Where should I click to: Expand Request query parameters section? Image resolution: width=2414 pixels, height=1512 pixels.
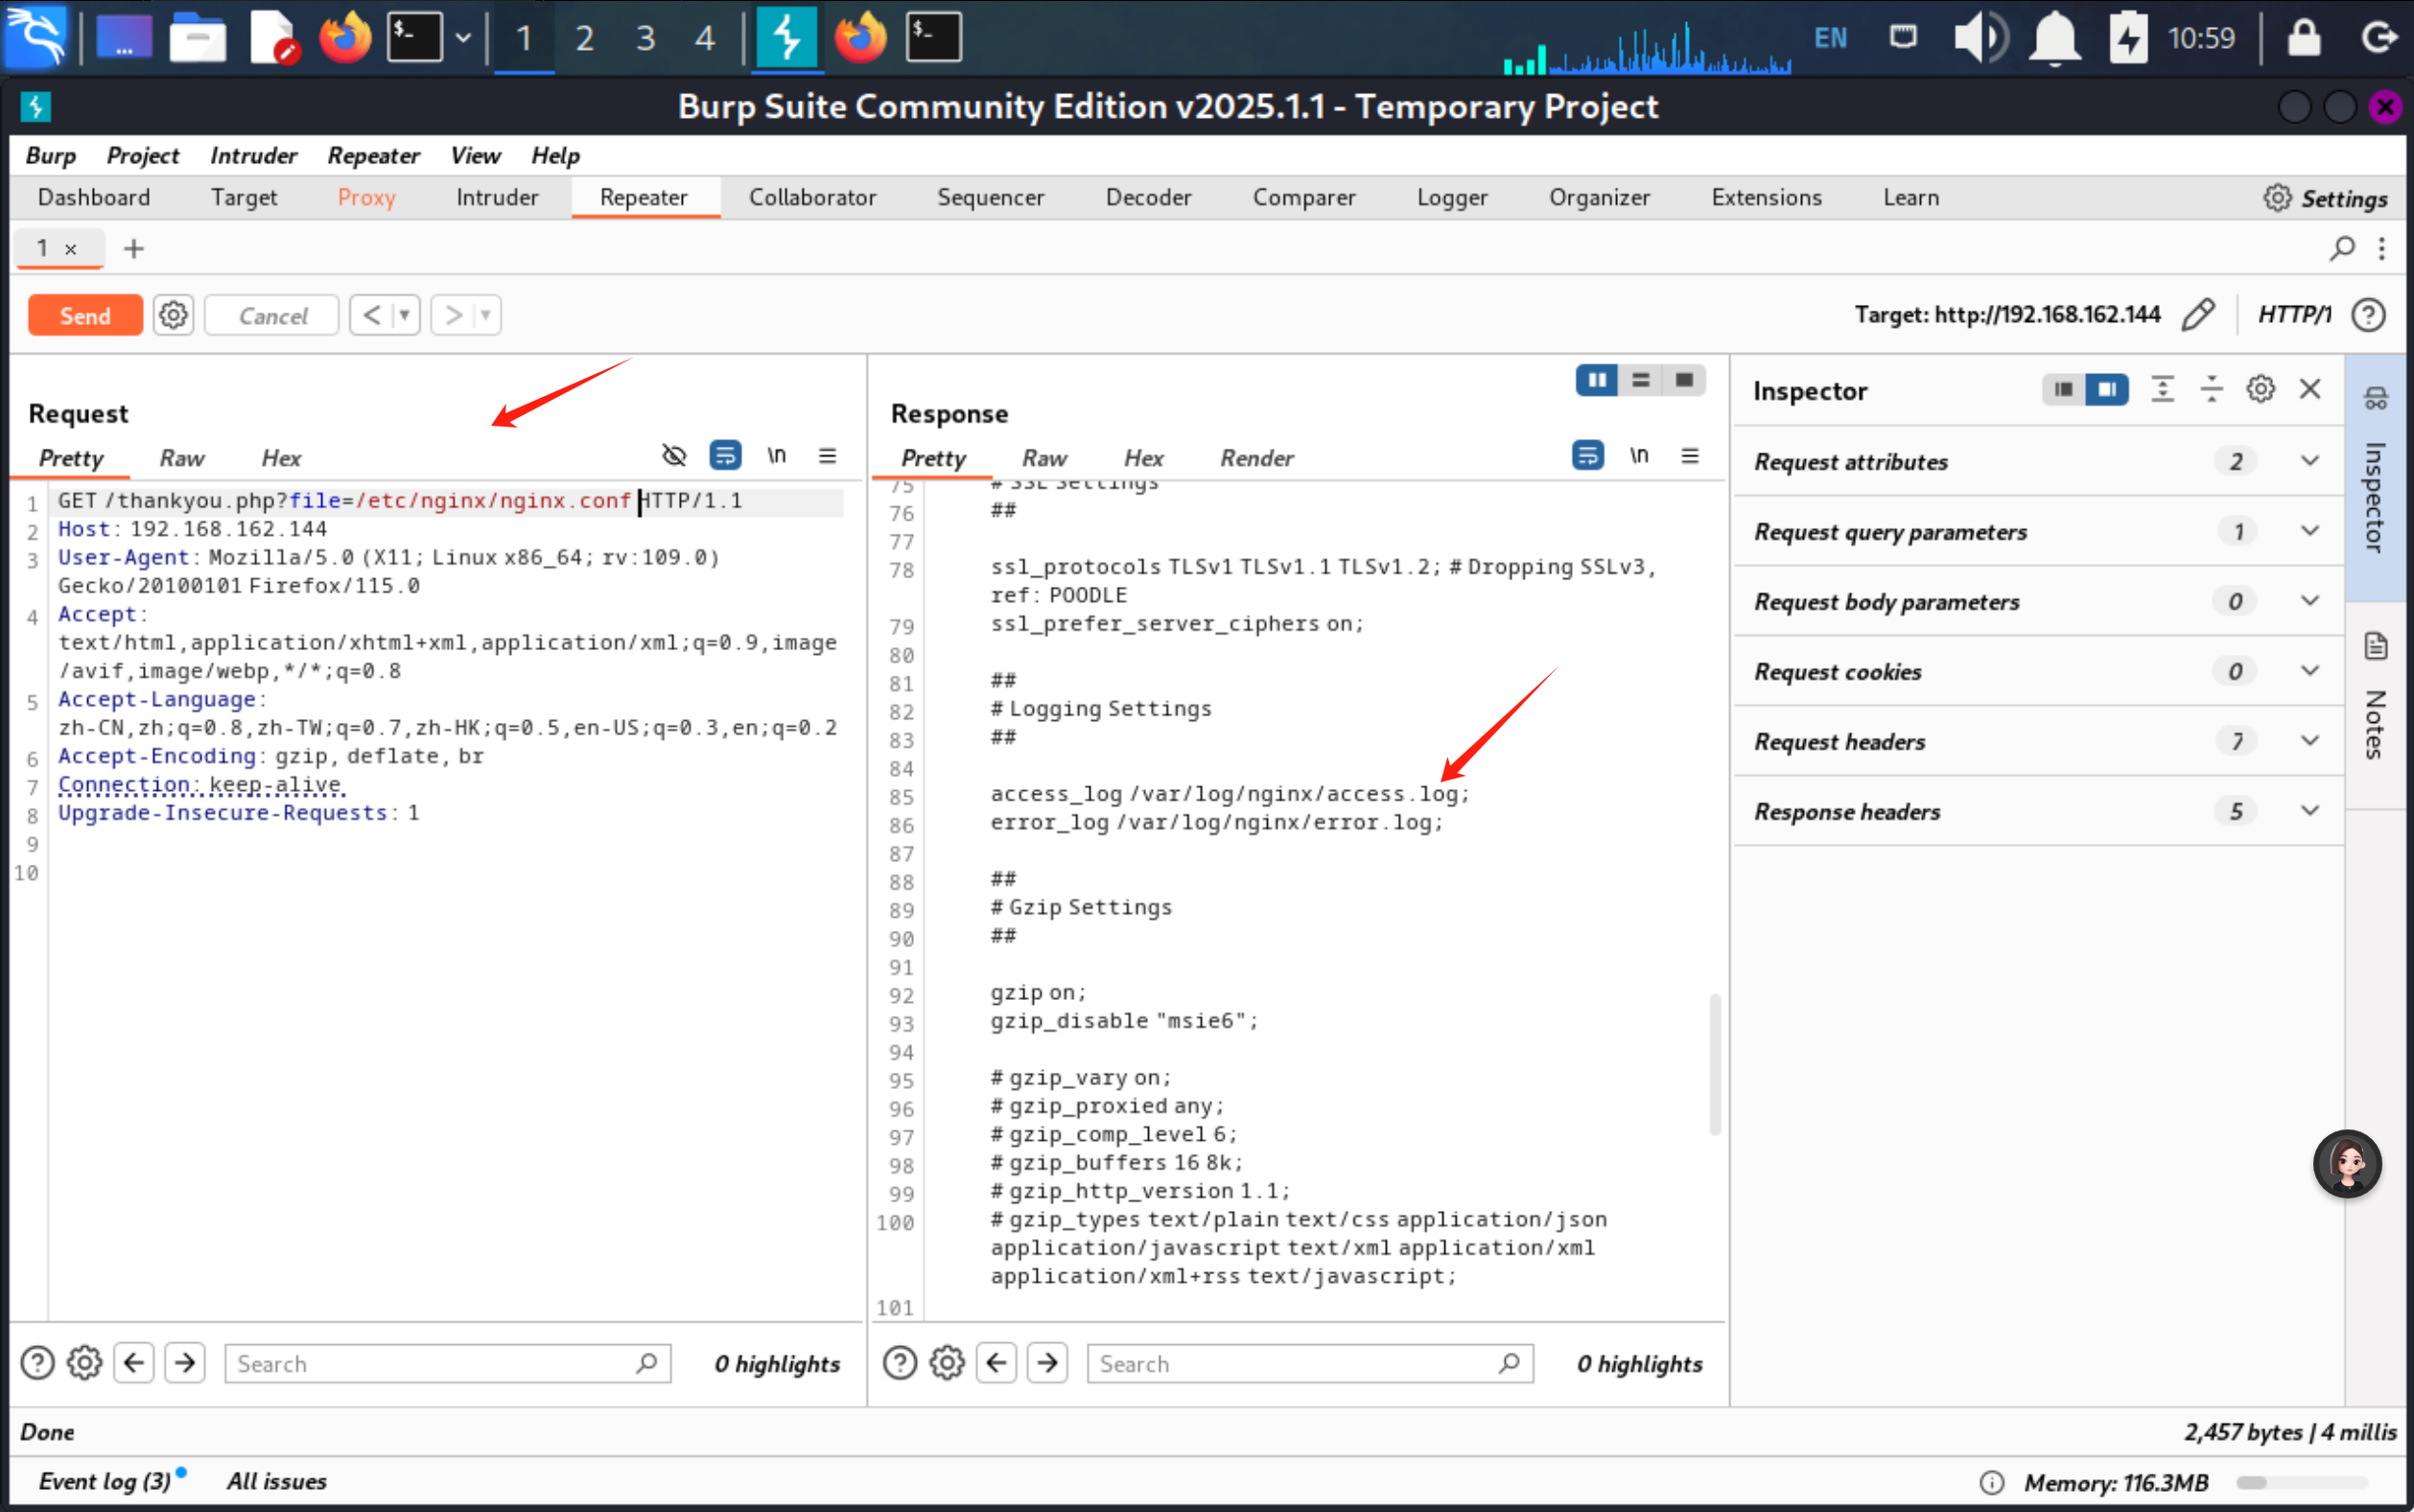click(2309, 531)
